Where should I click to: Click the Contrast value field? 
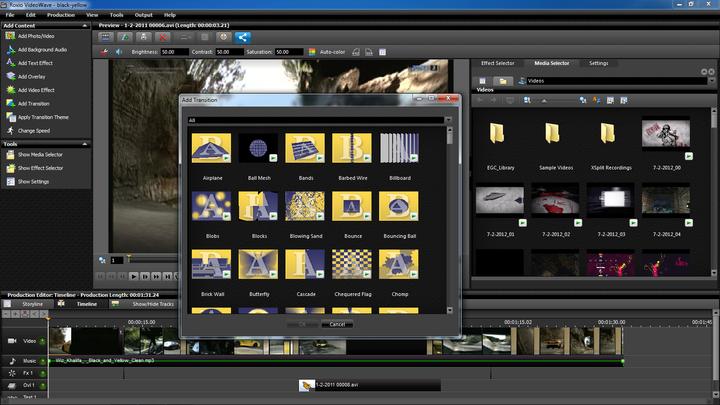pyautogui.click(x=229, y=52)
